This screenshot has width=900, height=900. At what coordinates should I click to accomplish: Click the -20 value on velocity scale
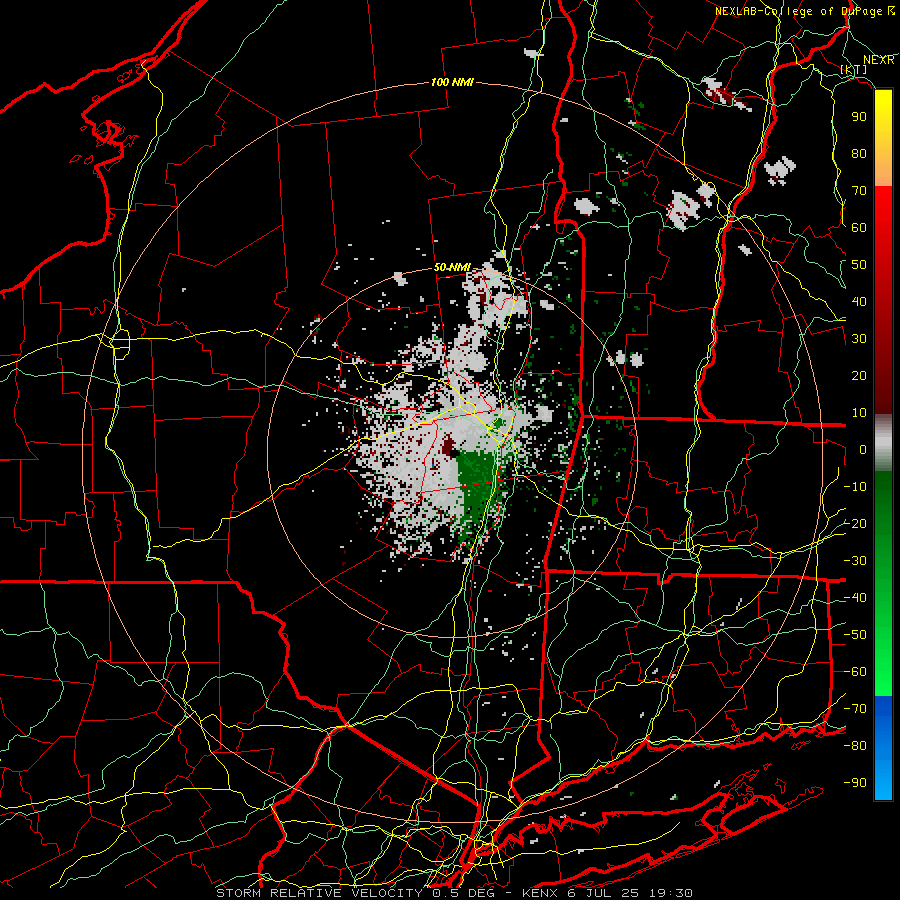tap(855, 524)
